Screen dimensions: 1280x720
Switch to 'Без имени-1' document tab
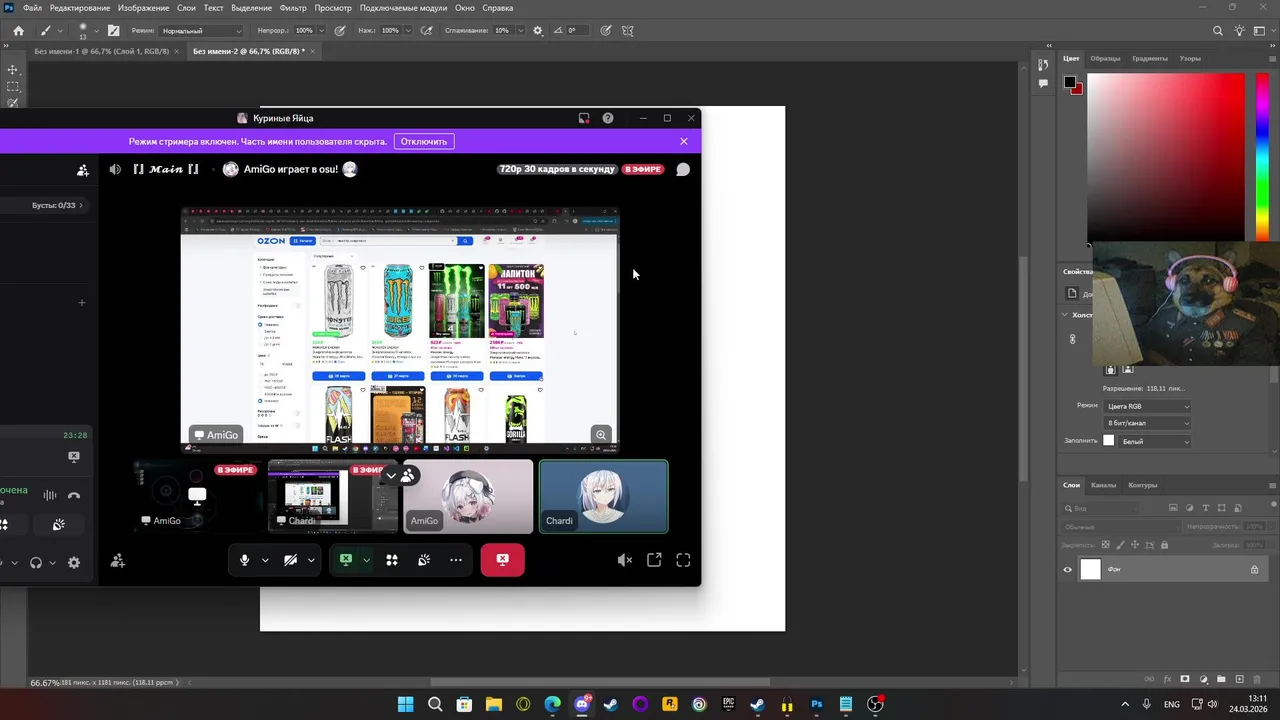pyautogui.click(x=101, y=51)
